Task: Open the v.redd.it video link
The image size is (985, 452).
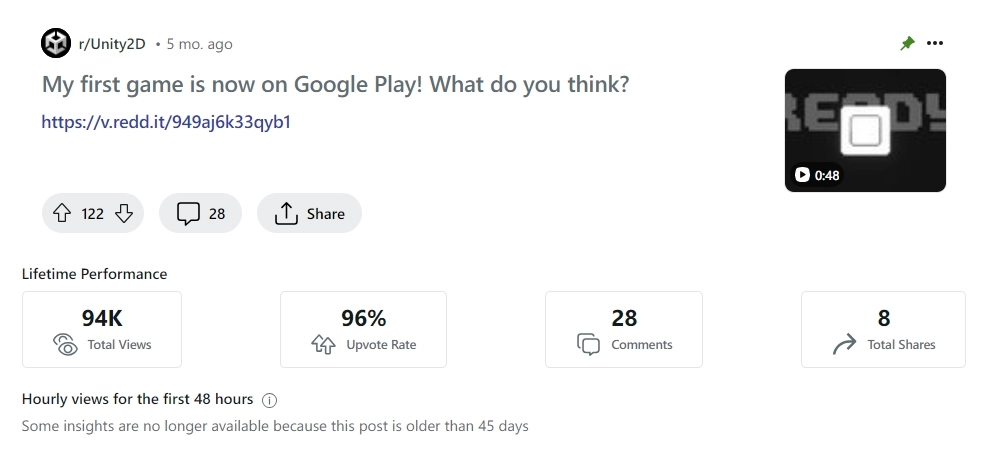Action: [x=166, y=122]
